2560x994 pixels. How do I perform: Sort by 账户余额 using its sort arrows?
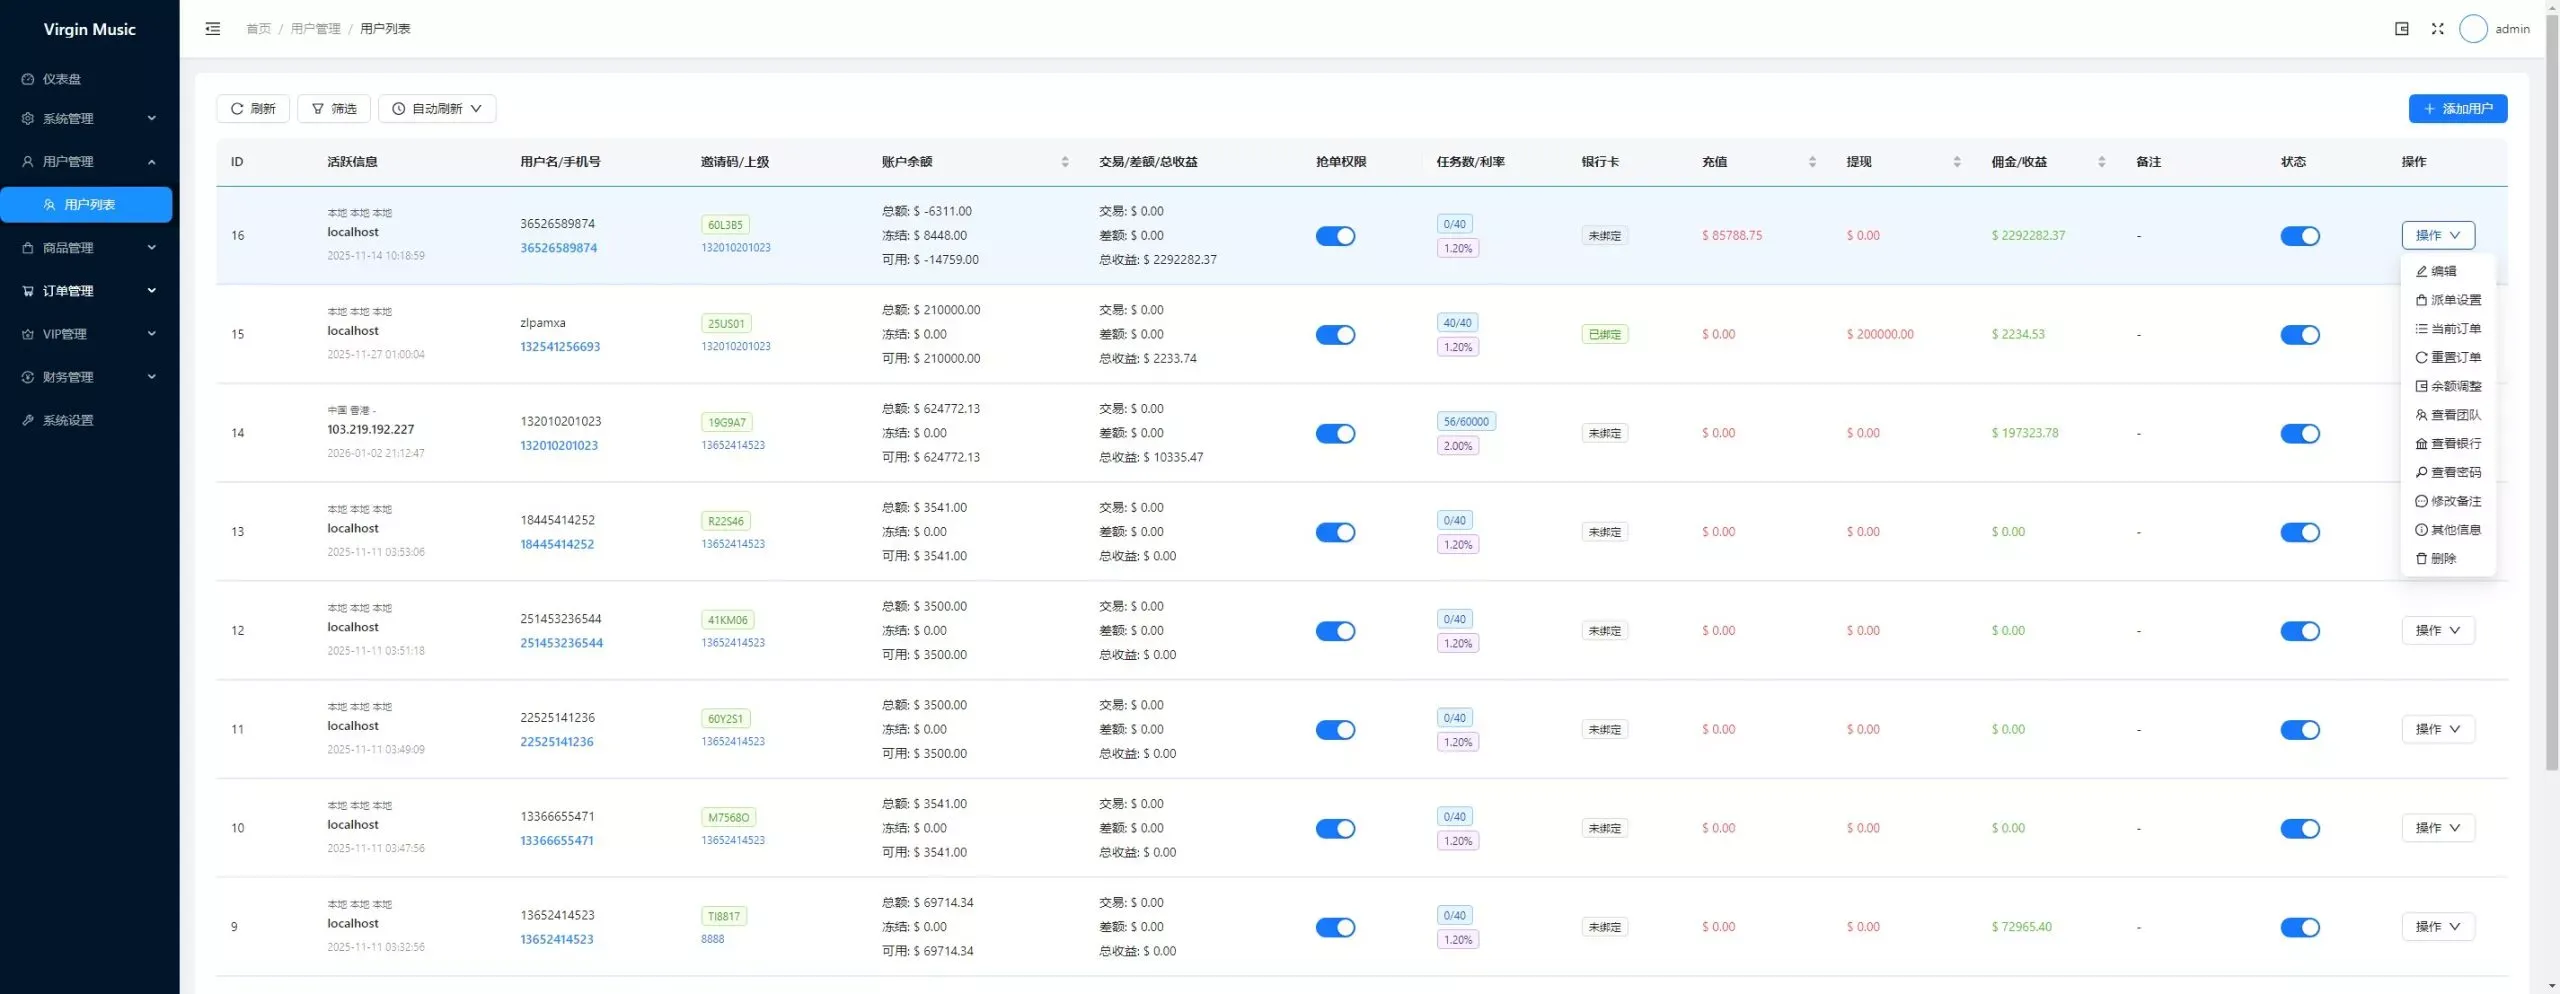pos(1064,162)
